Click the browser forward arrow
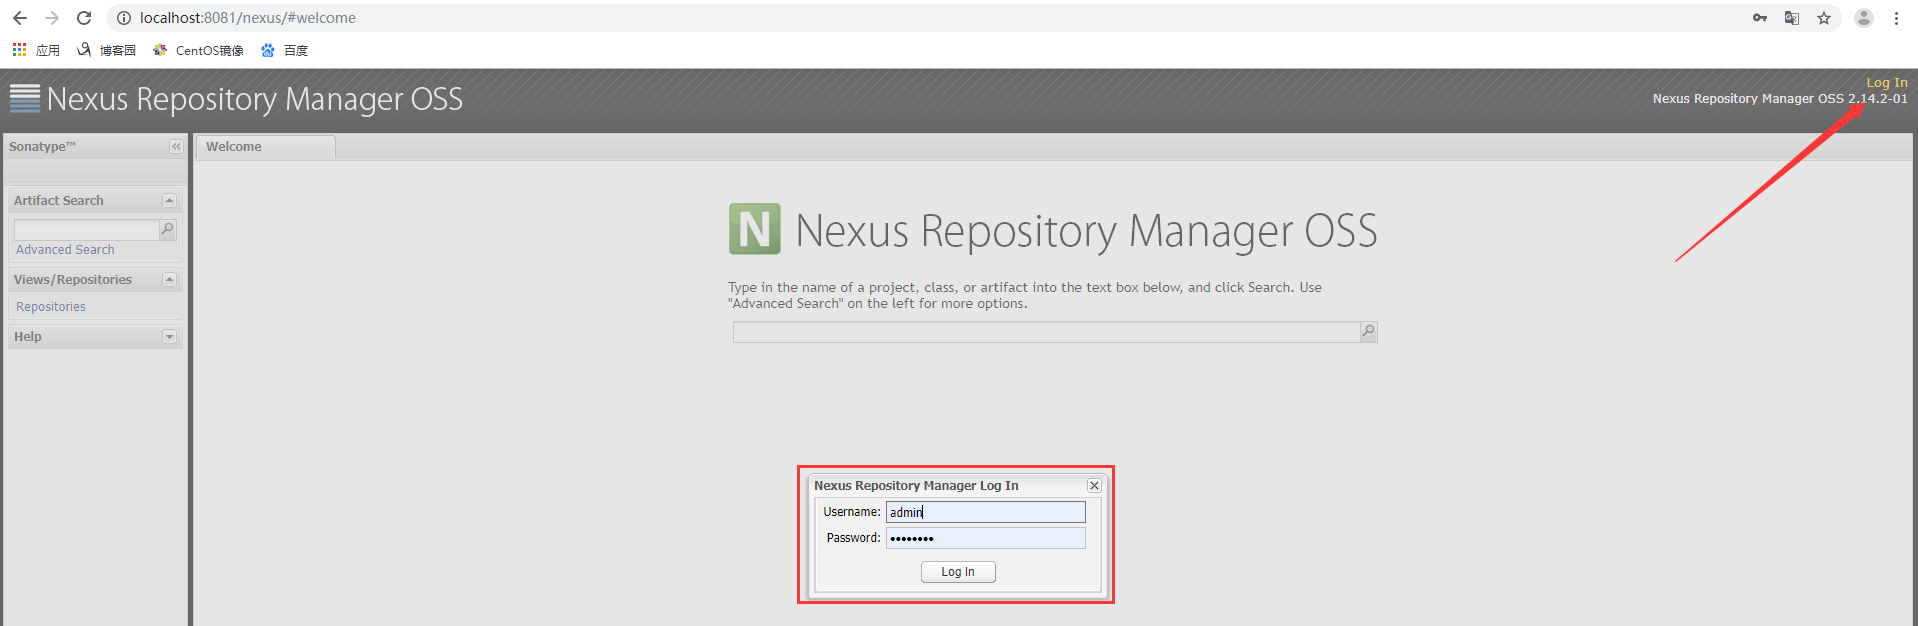 pyautogui.click(x=52, y=18)
